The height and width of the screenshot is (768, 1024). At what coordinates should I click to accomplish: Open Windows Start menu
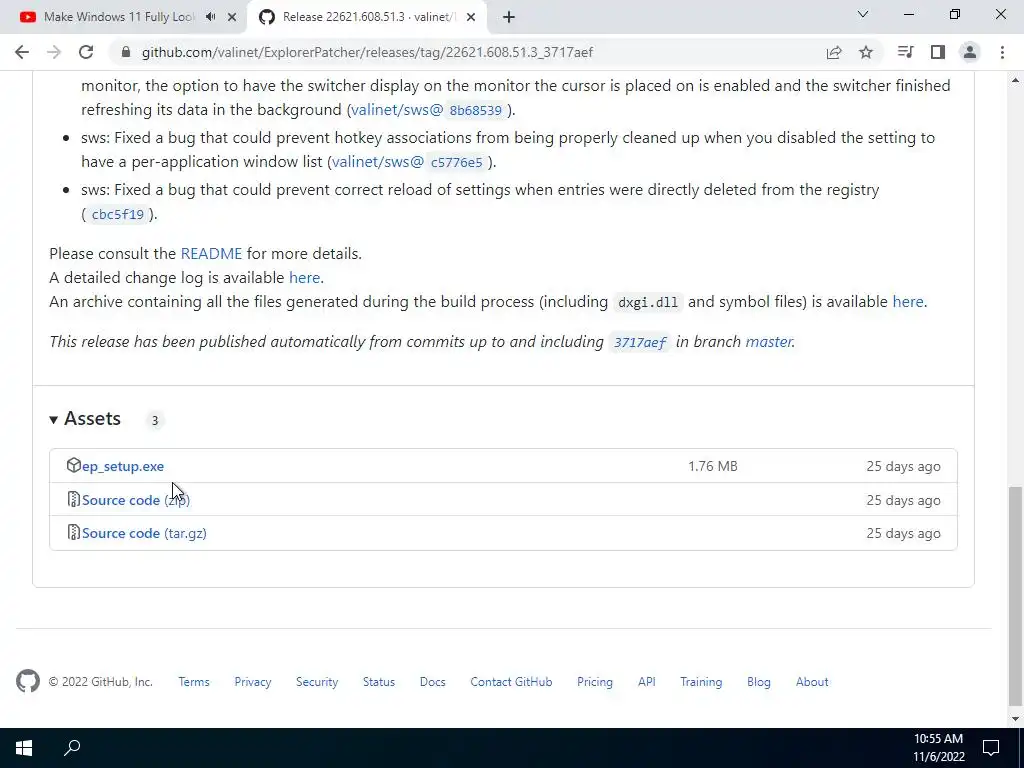click(x=24, y=748)
